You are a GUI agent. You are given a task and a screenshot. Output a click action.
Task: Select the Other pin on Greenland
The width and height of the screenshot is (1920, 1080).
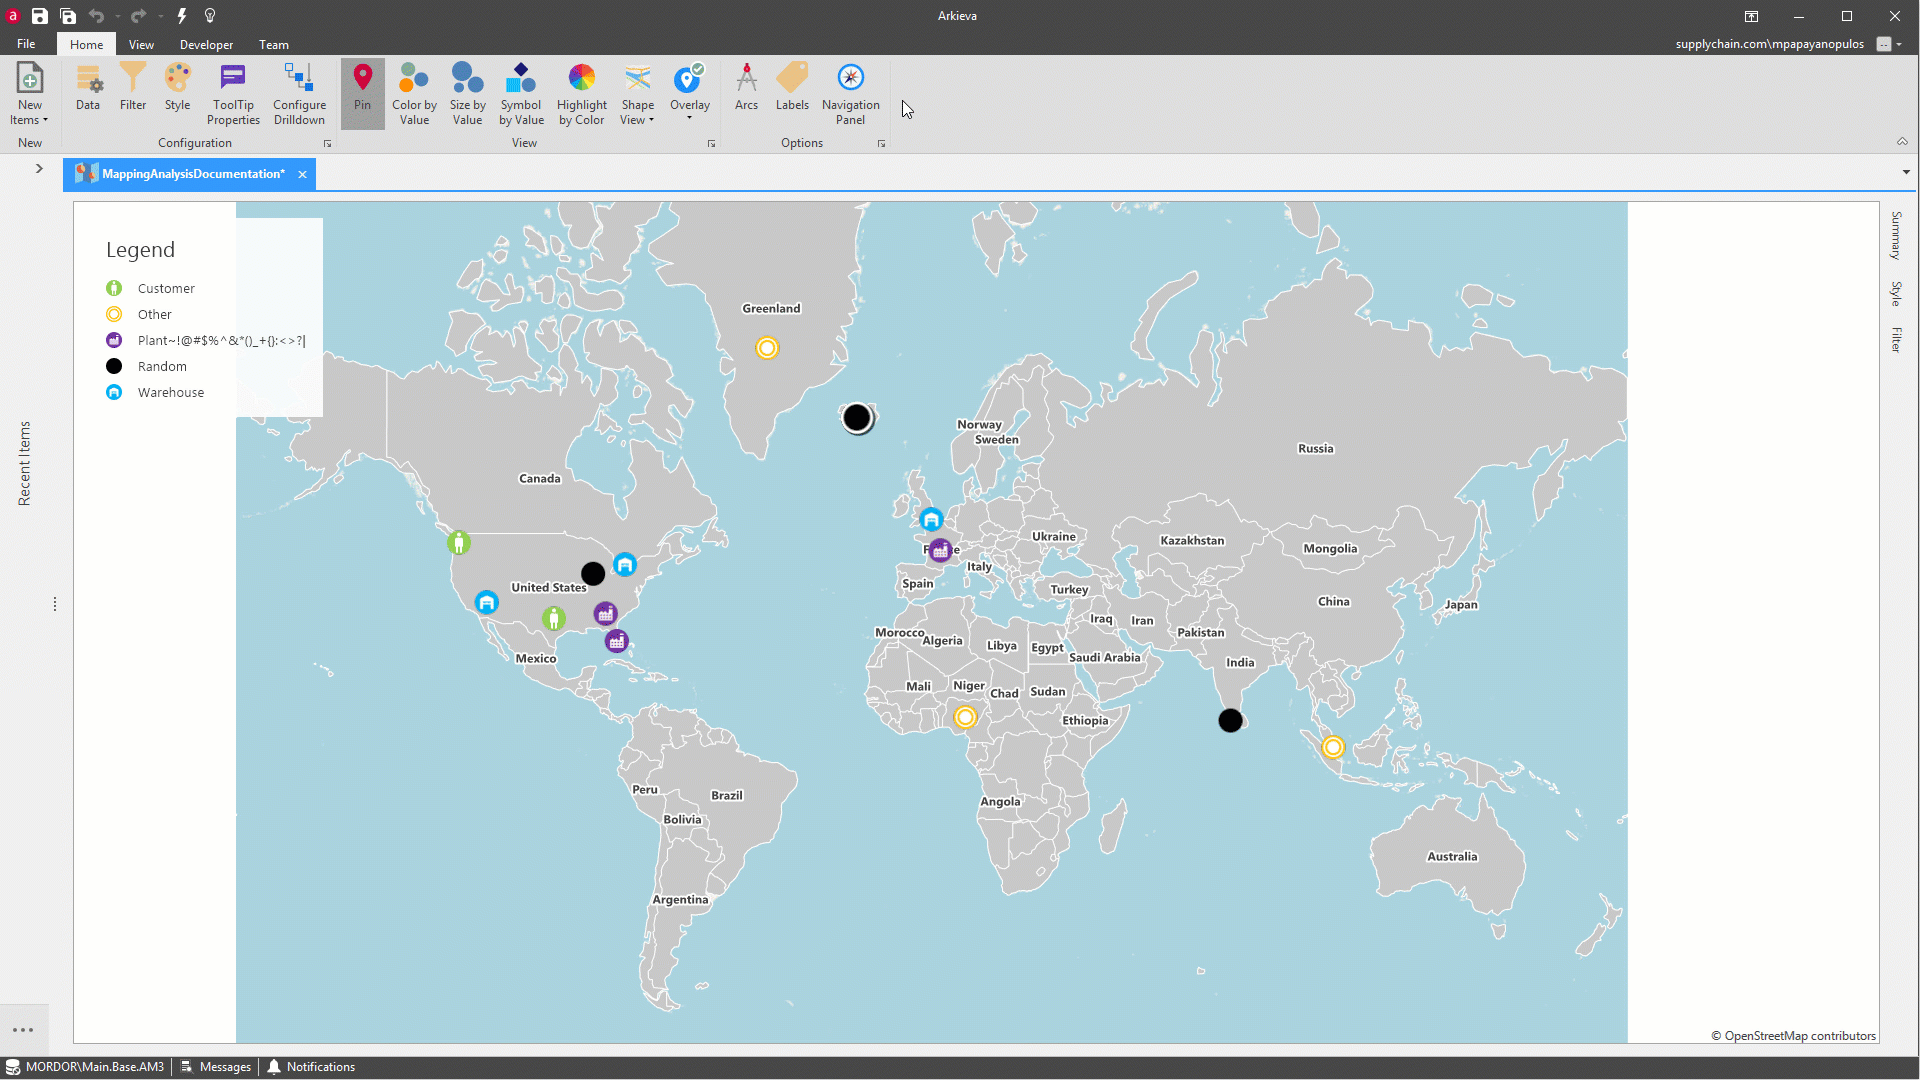click(x=767, y=348)
